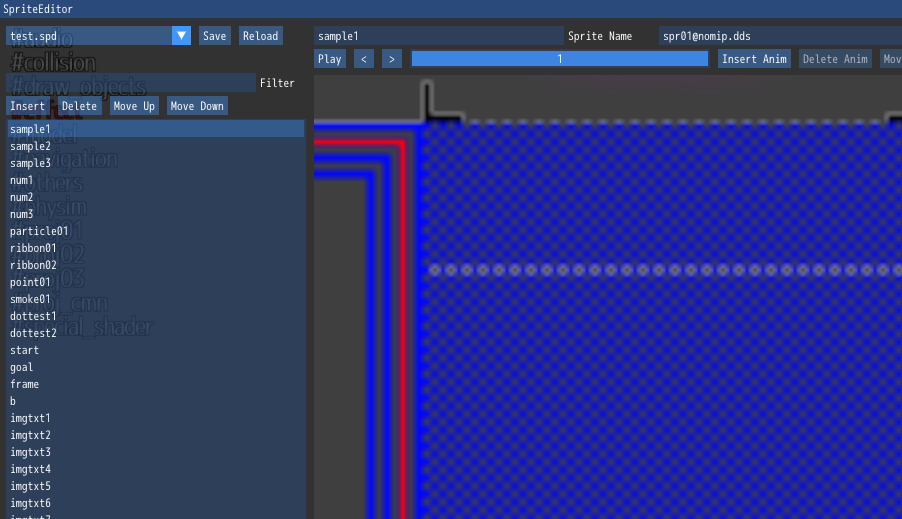Select dottest1 in the sprite list
This screenshot has height=519, width=902.
[155, 316]
